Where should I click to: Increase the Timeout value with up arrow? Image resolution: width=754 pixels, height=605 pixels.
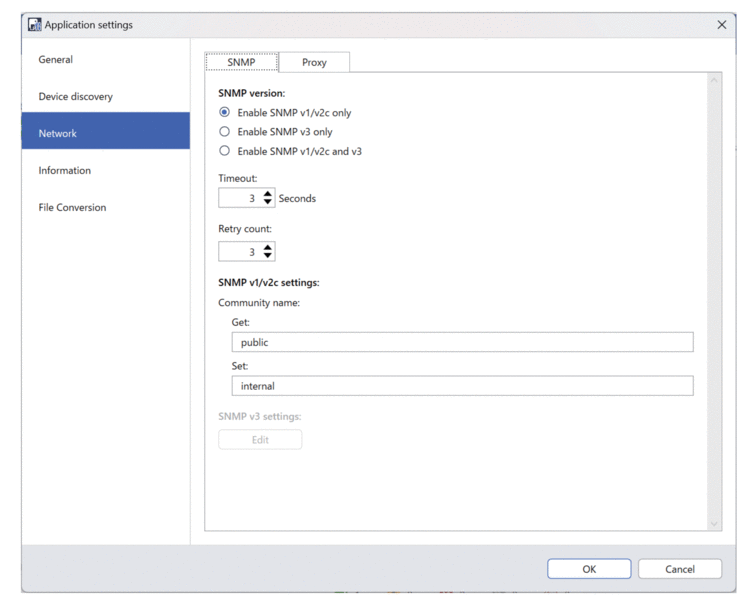(x=268, y=194)
